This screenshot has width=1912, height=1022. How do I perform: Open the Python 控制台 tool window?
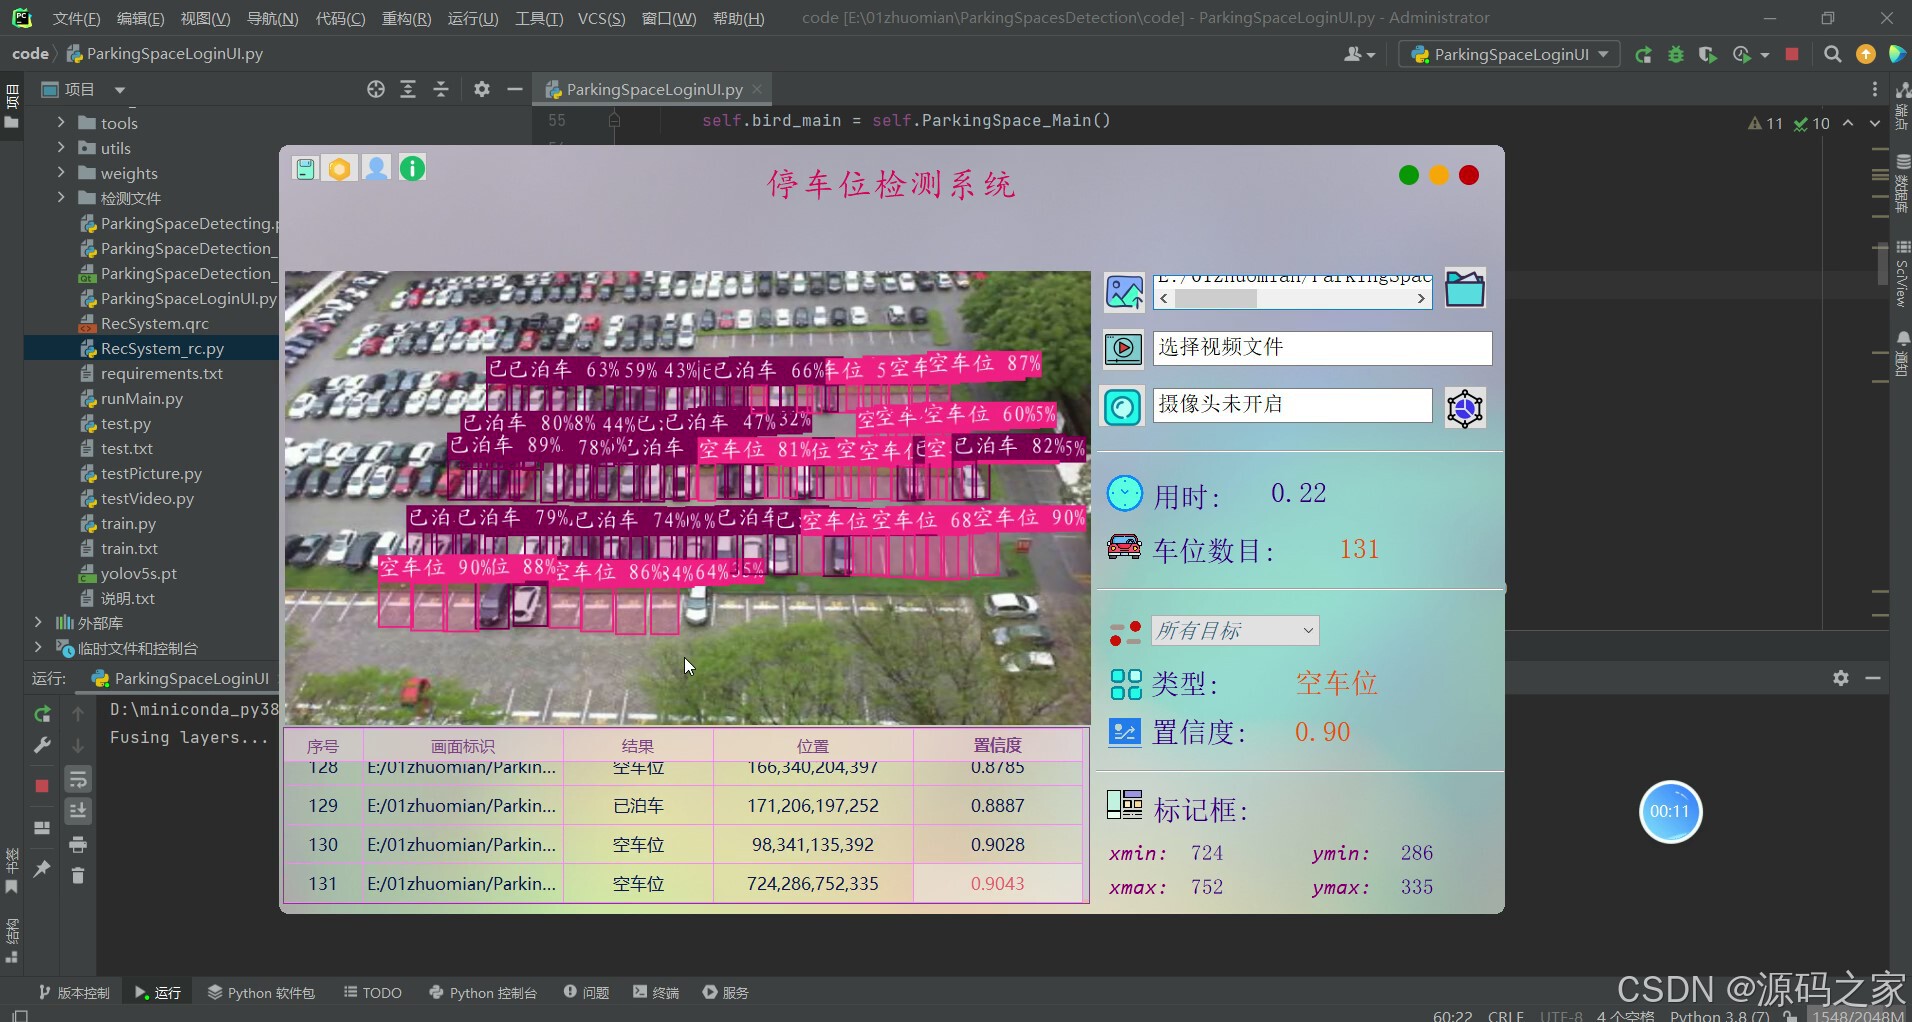tap(483, 992)
